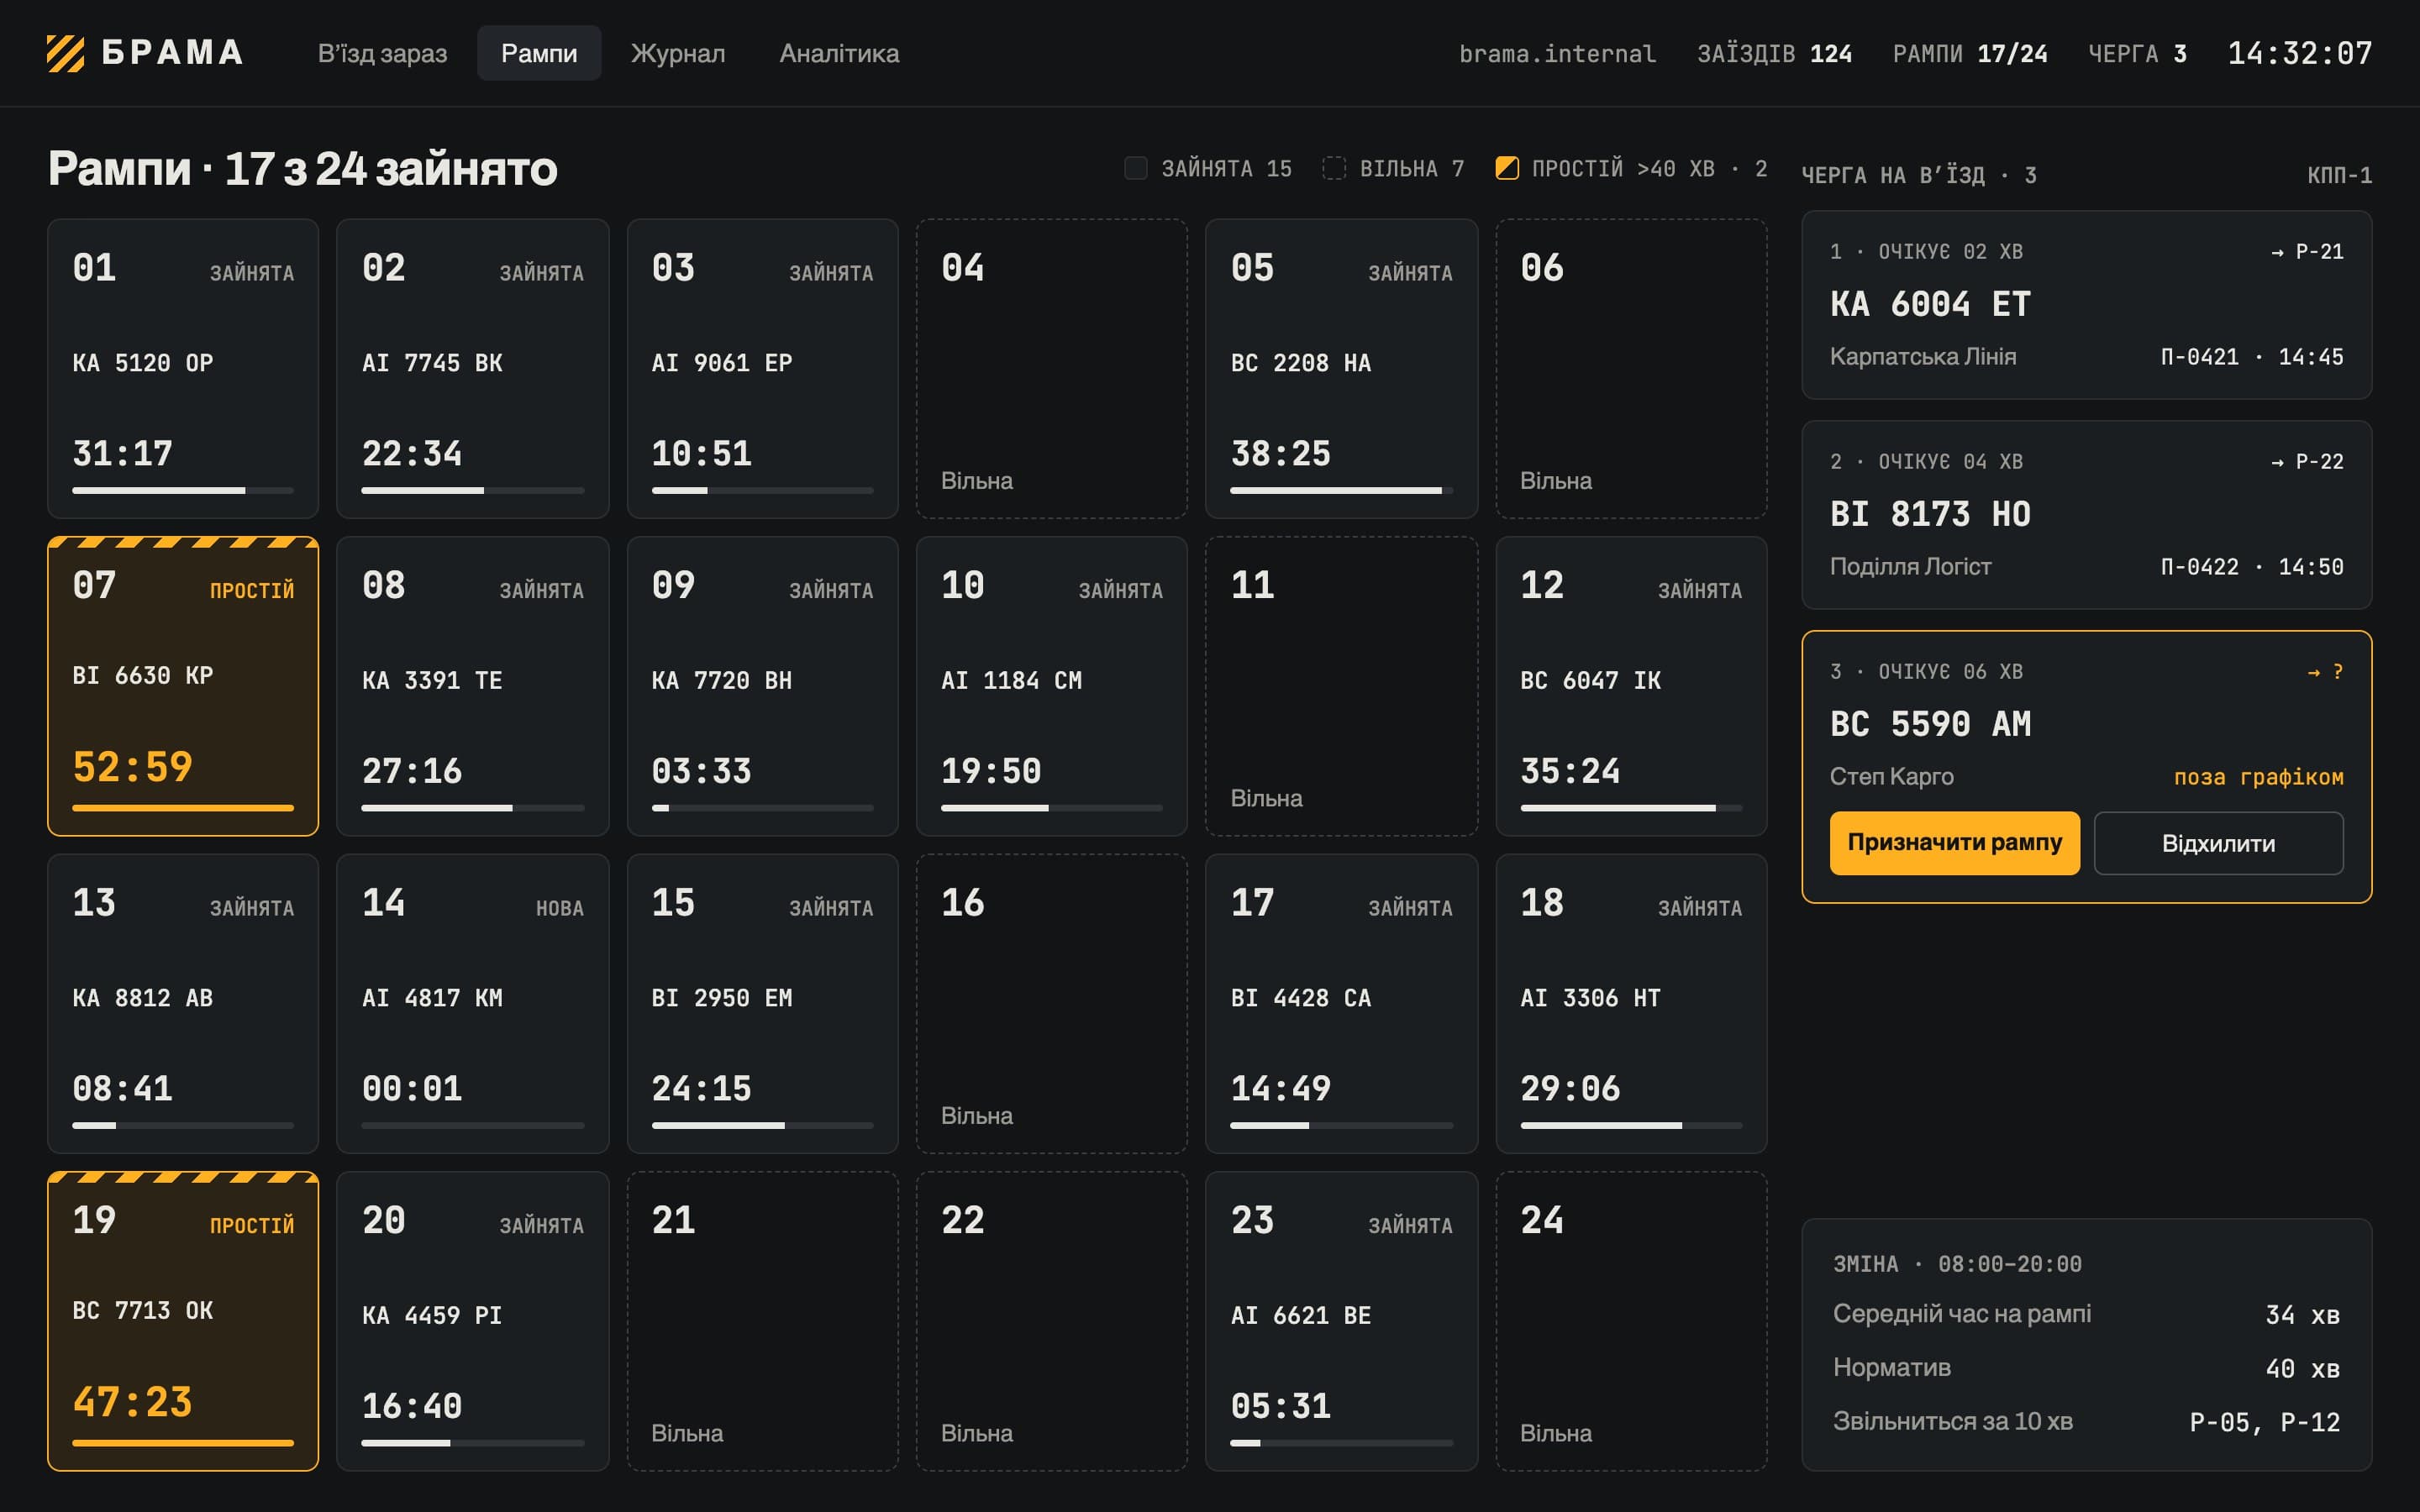2420x1512 pixels.
Task: Select ramp 23 card AI 6621 BE
Action: point(1341,1321)
